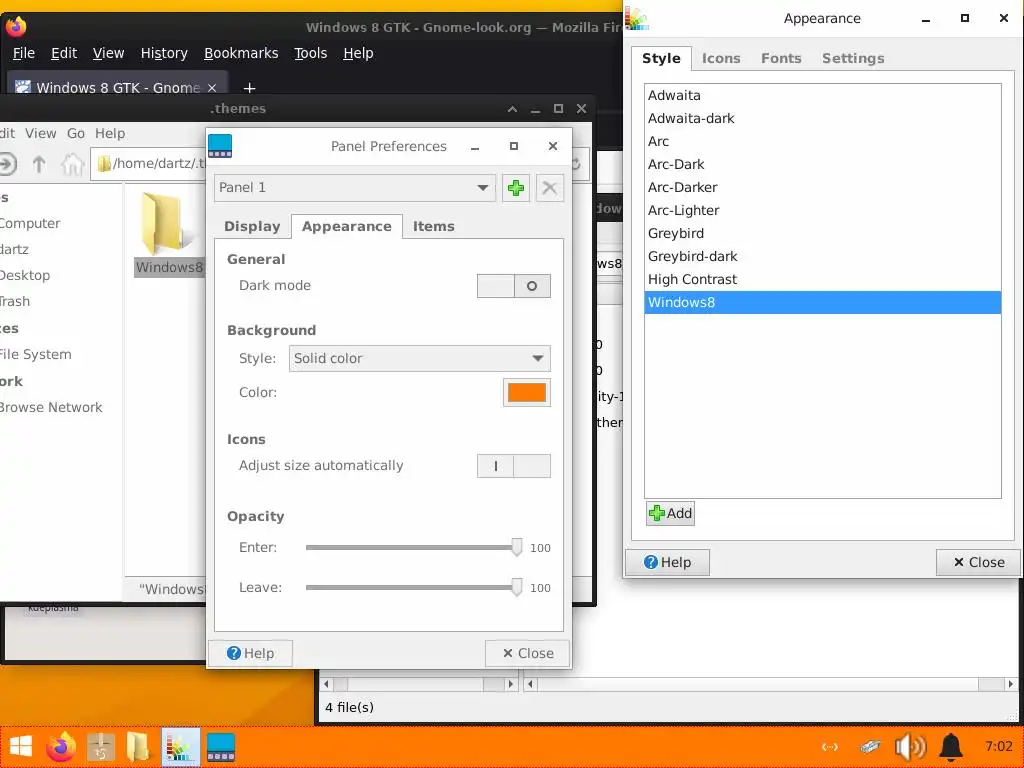Image resolution: width=1024 pixels, height=768 pixels.
Task: Select the Style tab in Appearance window
Action: click(x=662, y=59)
